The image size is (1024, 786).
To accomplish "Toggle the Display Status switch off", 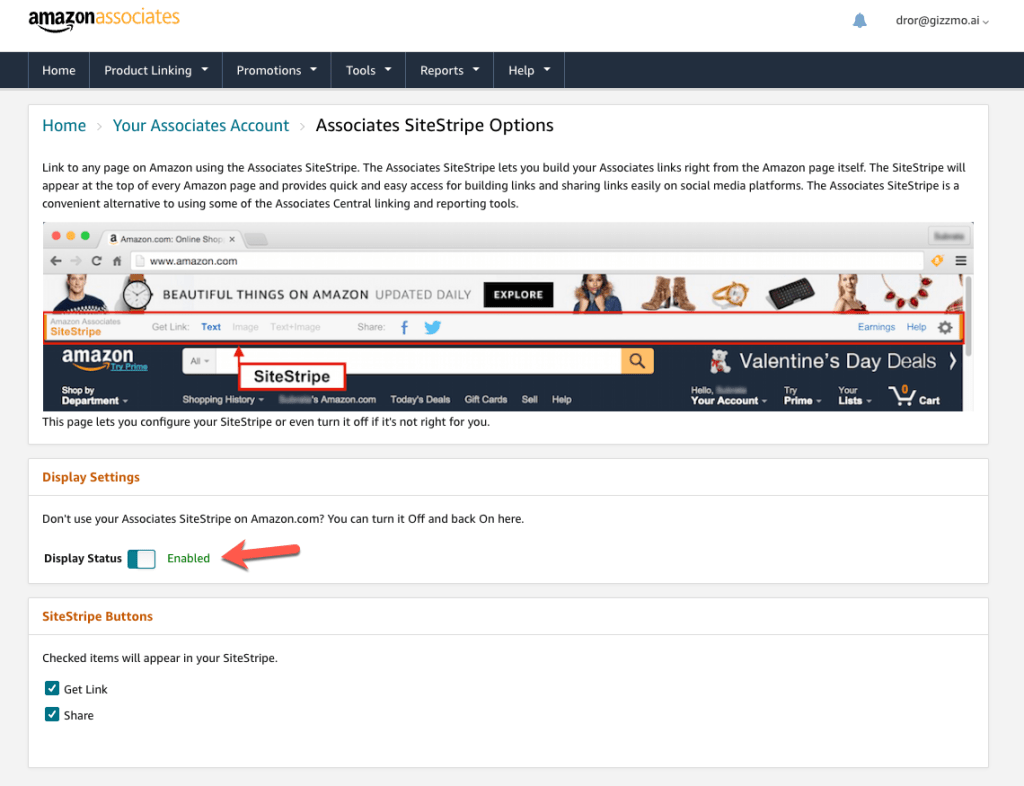I will (141, 559).
